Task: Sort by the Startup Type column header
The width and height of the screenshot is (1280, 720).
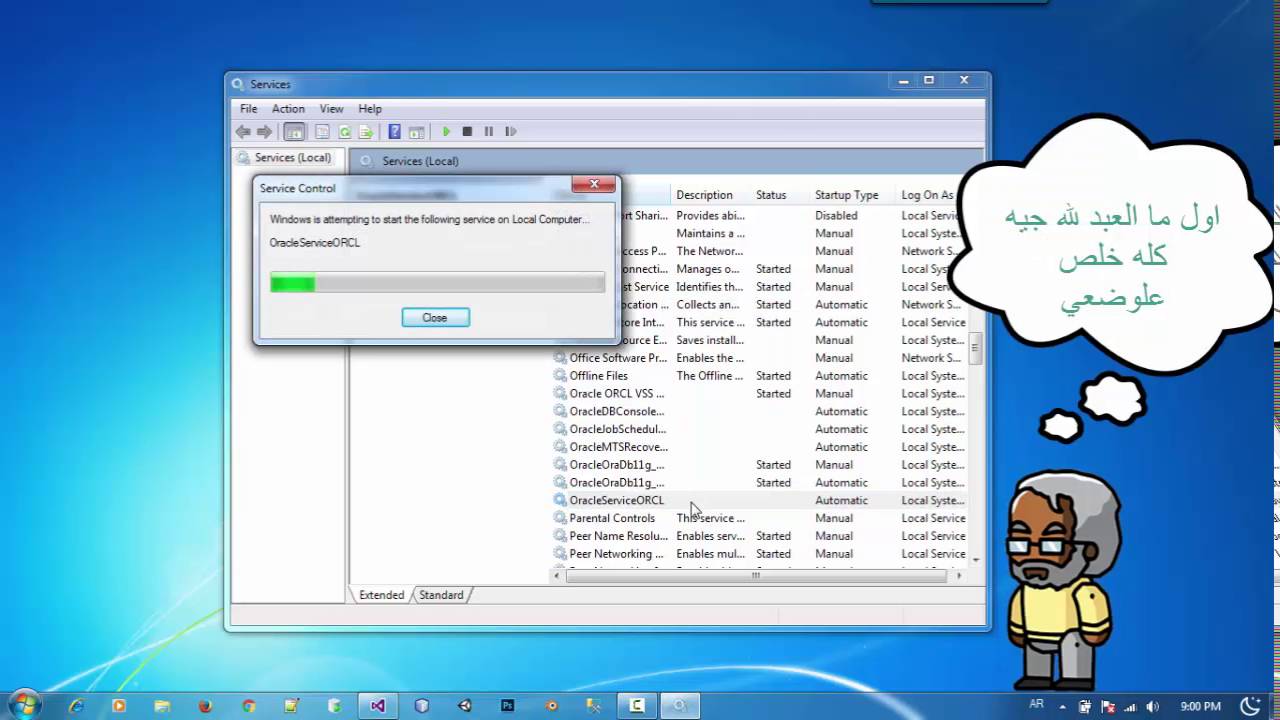Action: (846, 195)
